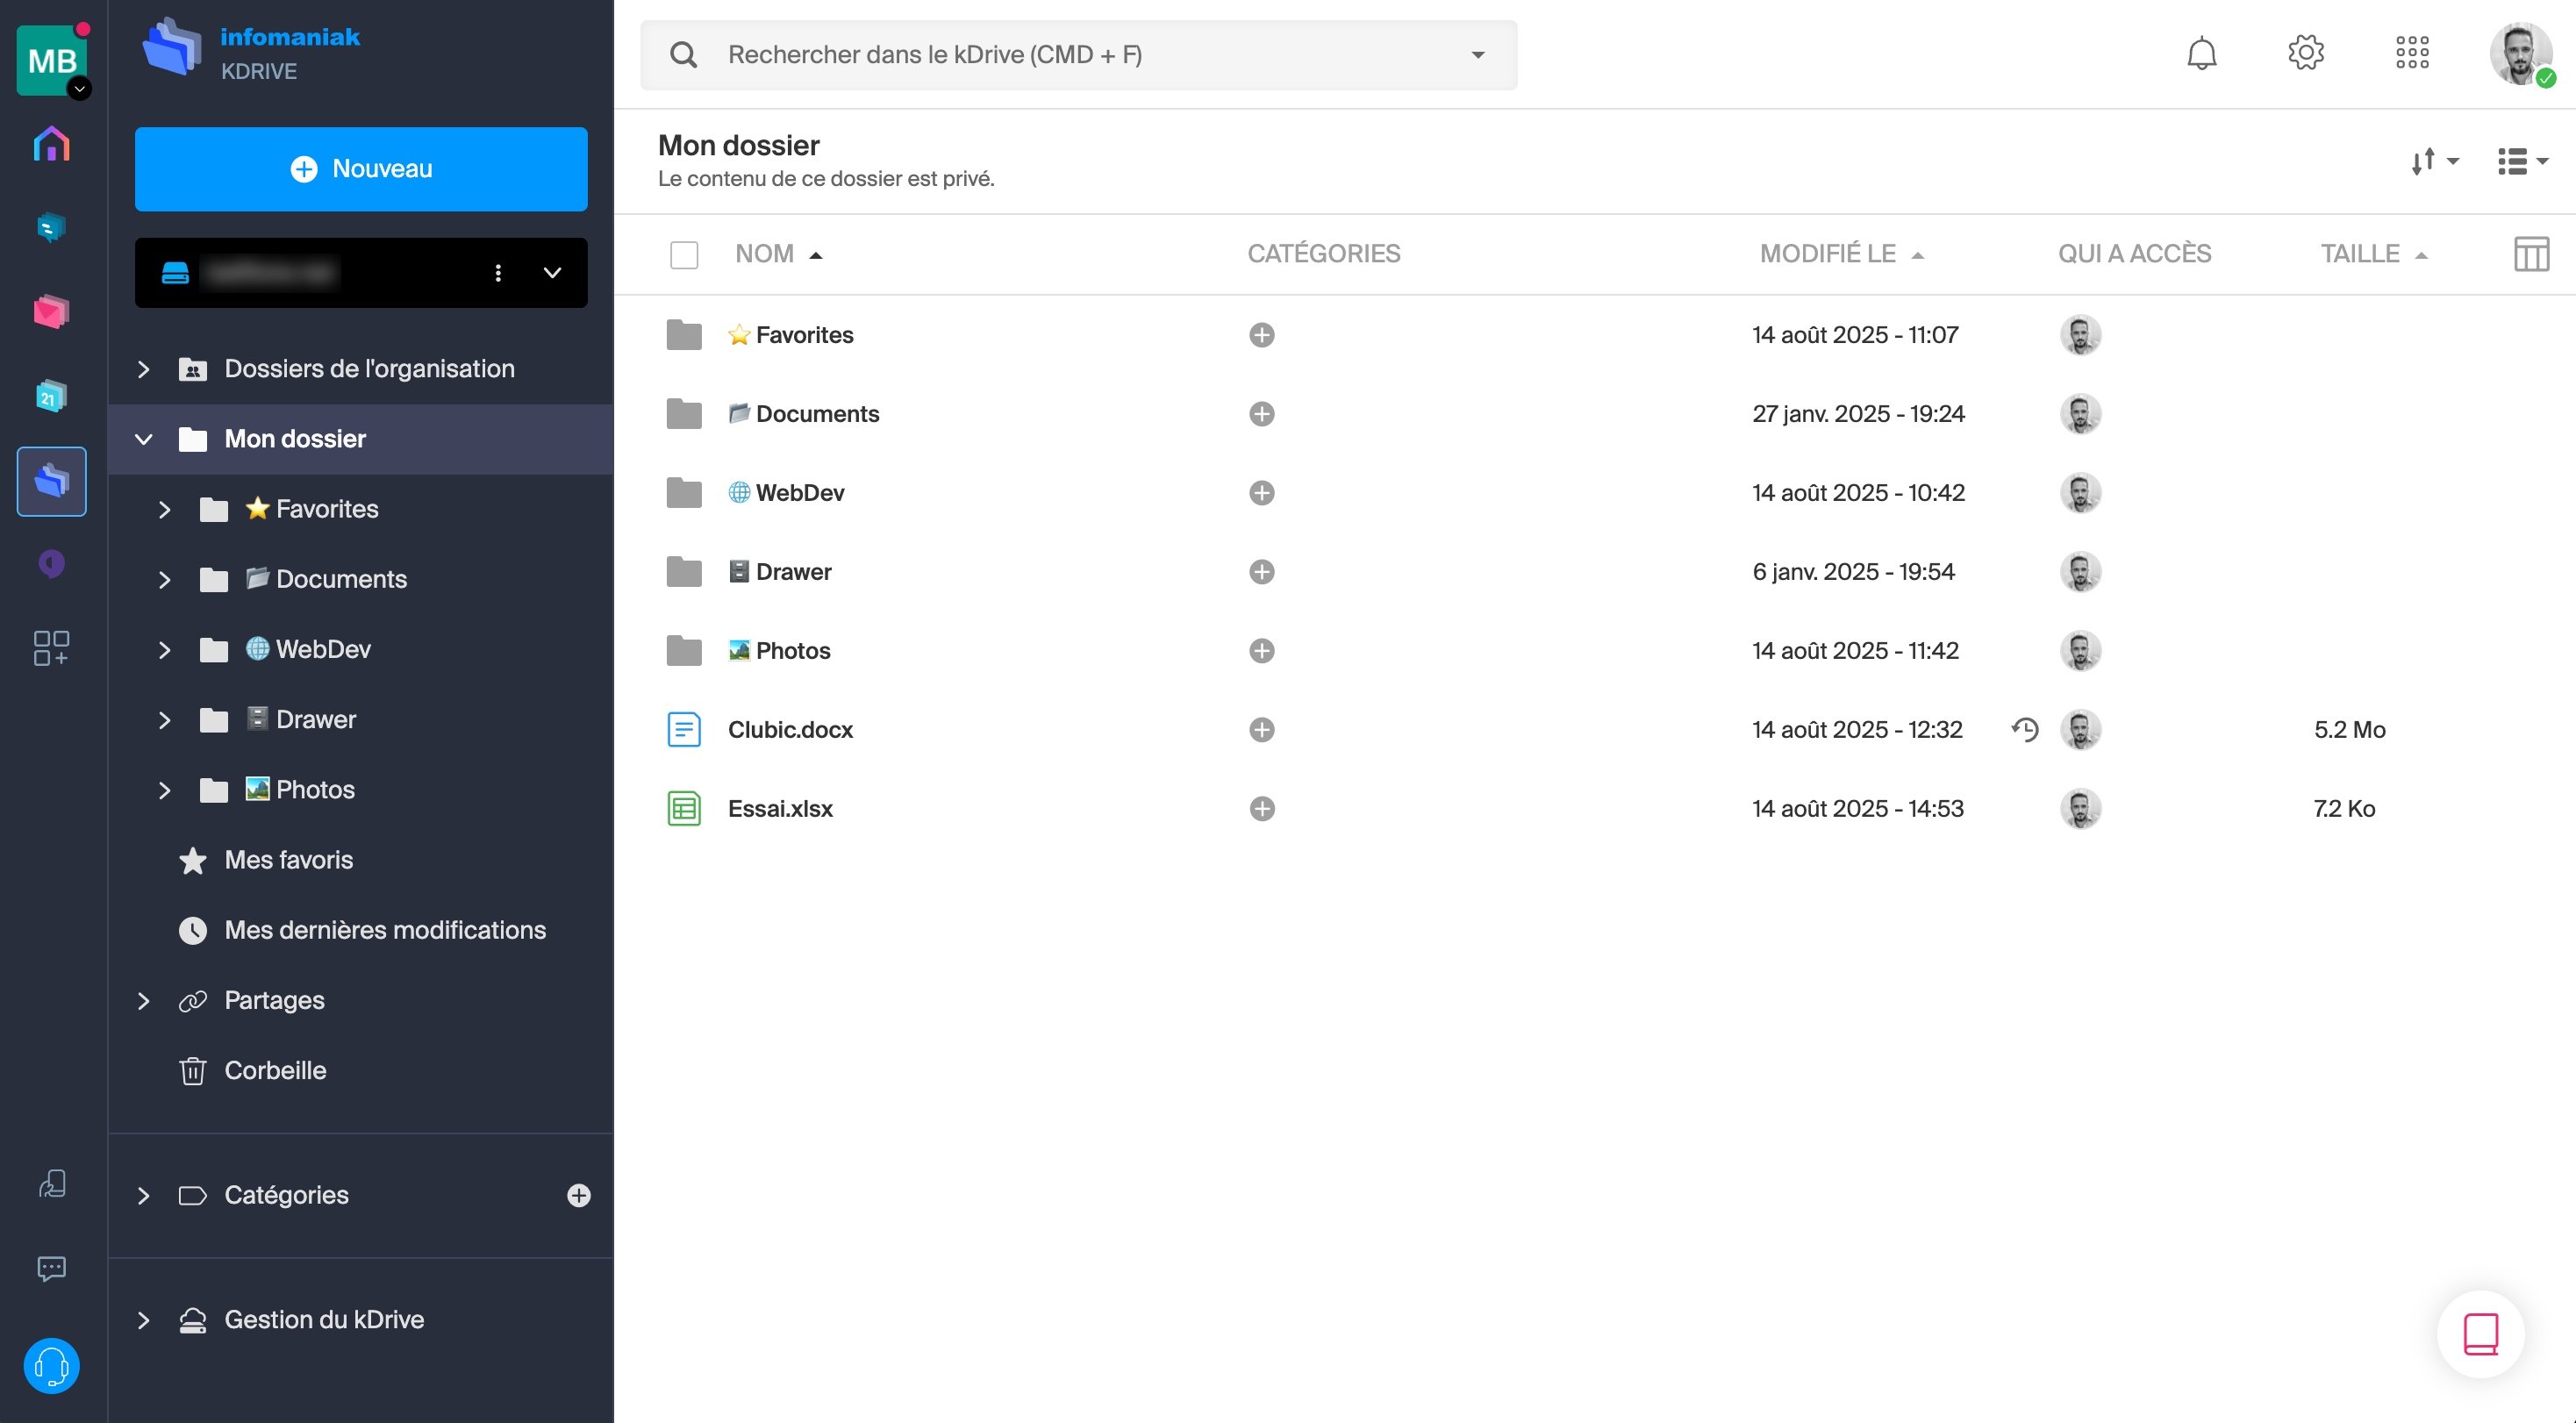The height and width of the screenshot is (1423, 2576).
Task: Open the list view mode dropdown
Action: tap(2522, 161)
